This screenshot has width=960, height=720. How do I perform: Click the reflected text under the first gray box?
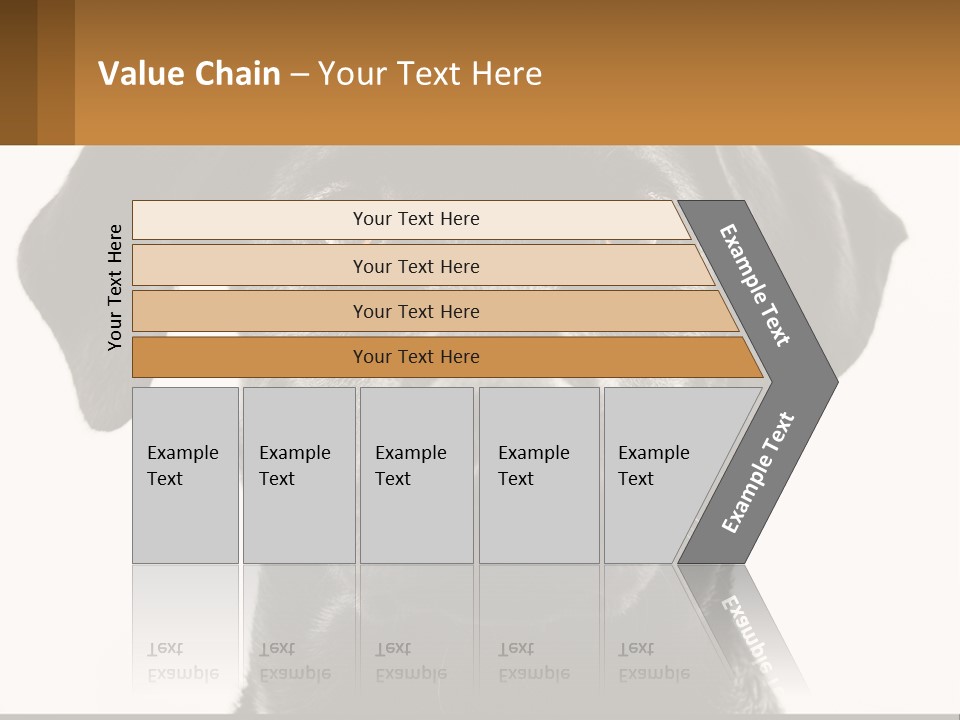pyautogui.click(x=183, y=661)
